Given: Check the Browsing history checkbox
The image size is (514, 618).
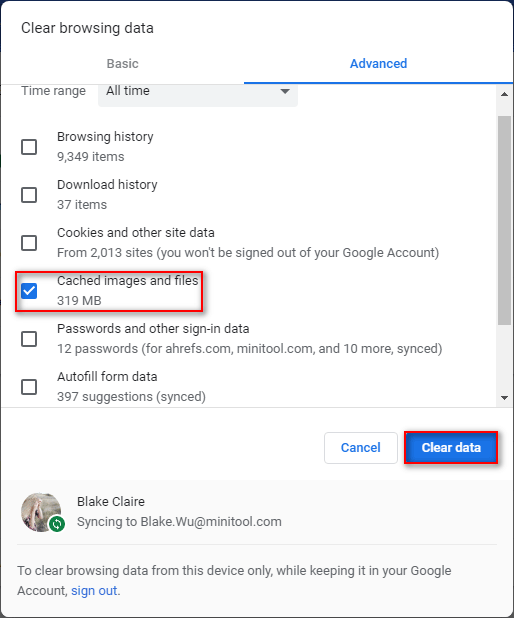Looking at the screenshot, I should pyautogui.click(x=29, y=147).
